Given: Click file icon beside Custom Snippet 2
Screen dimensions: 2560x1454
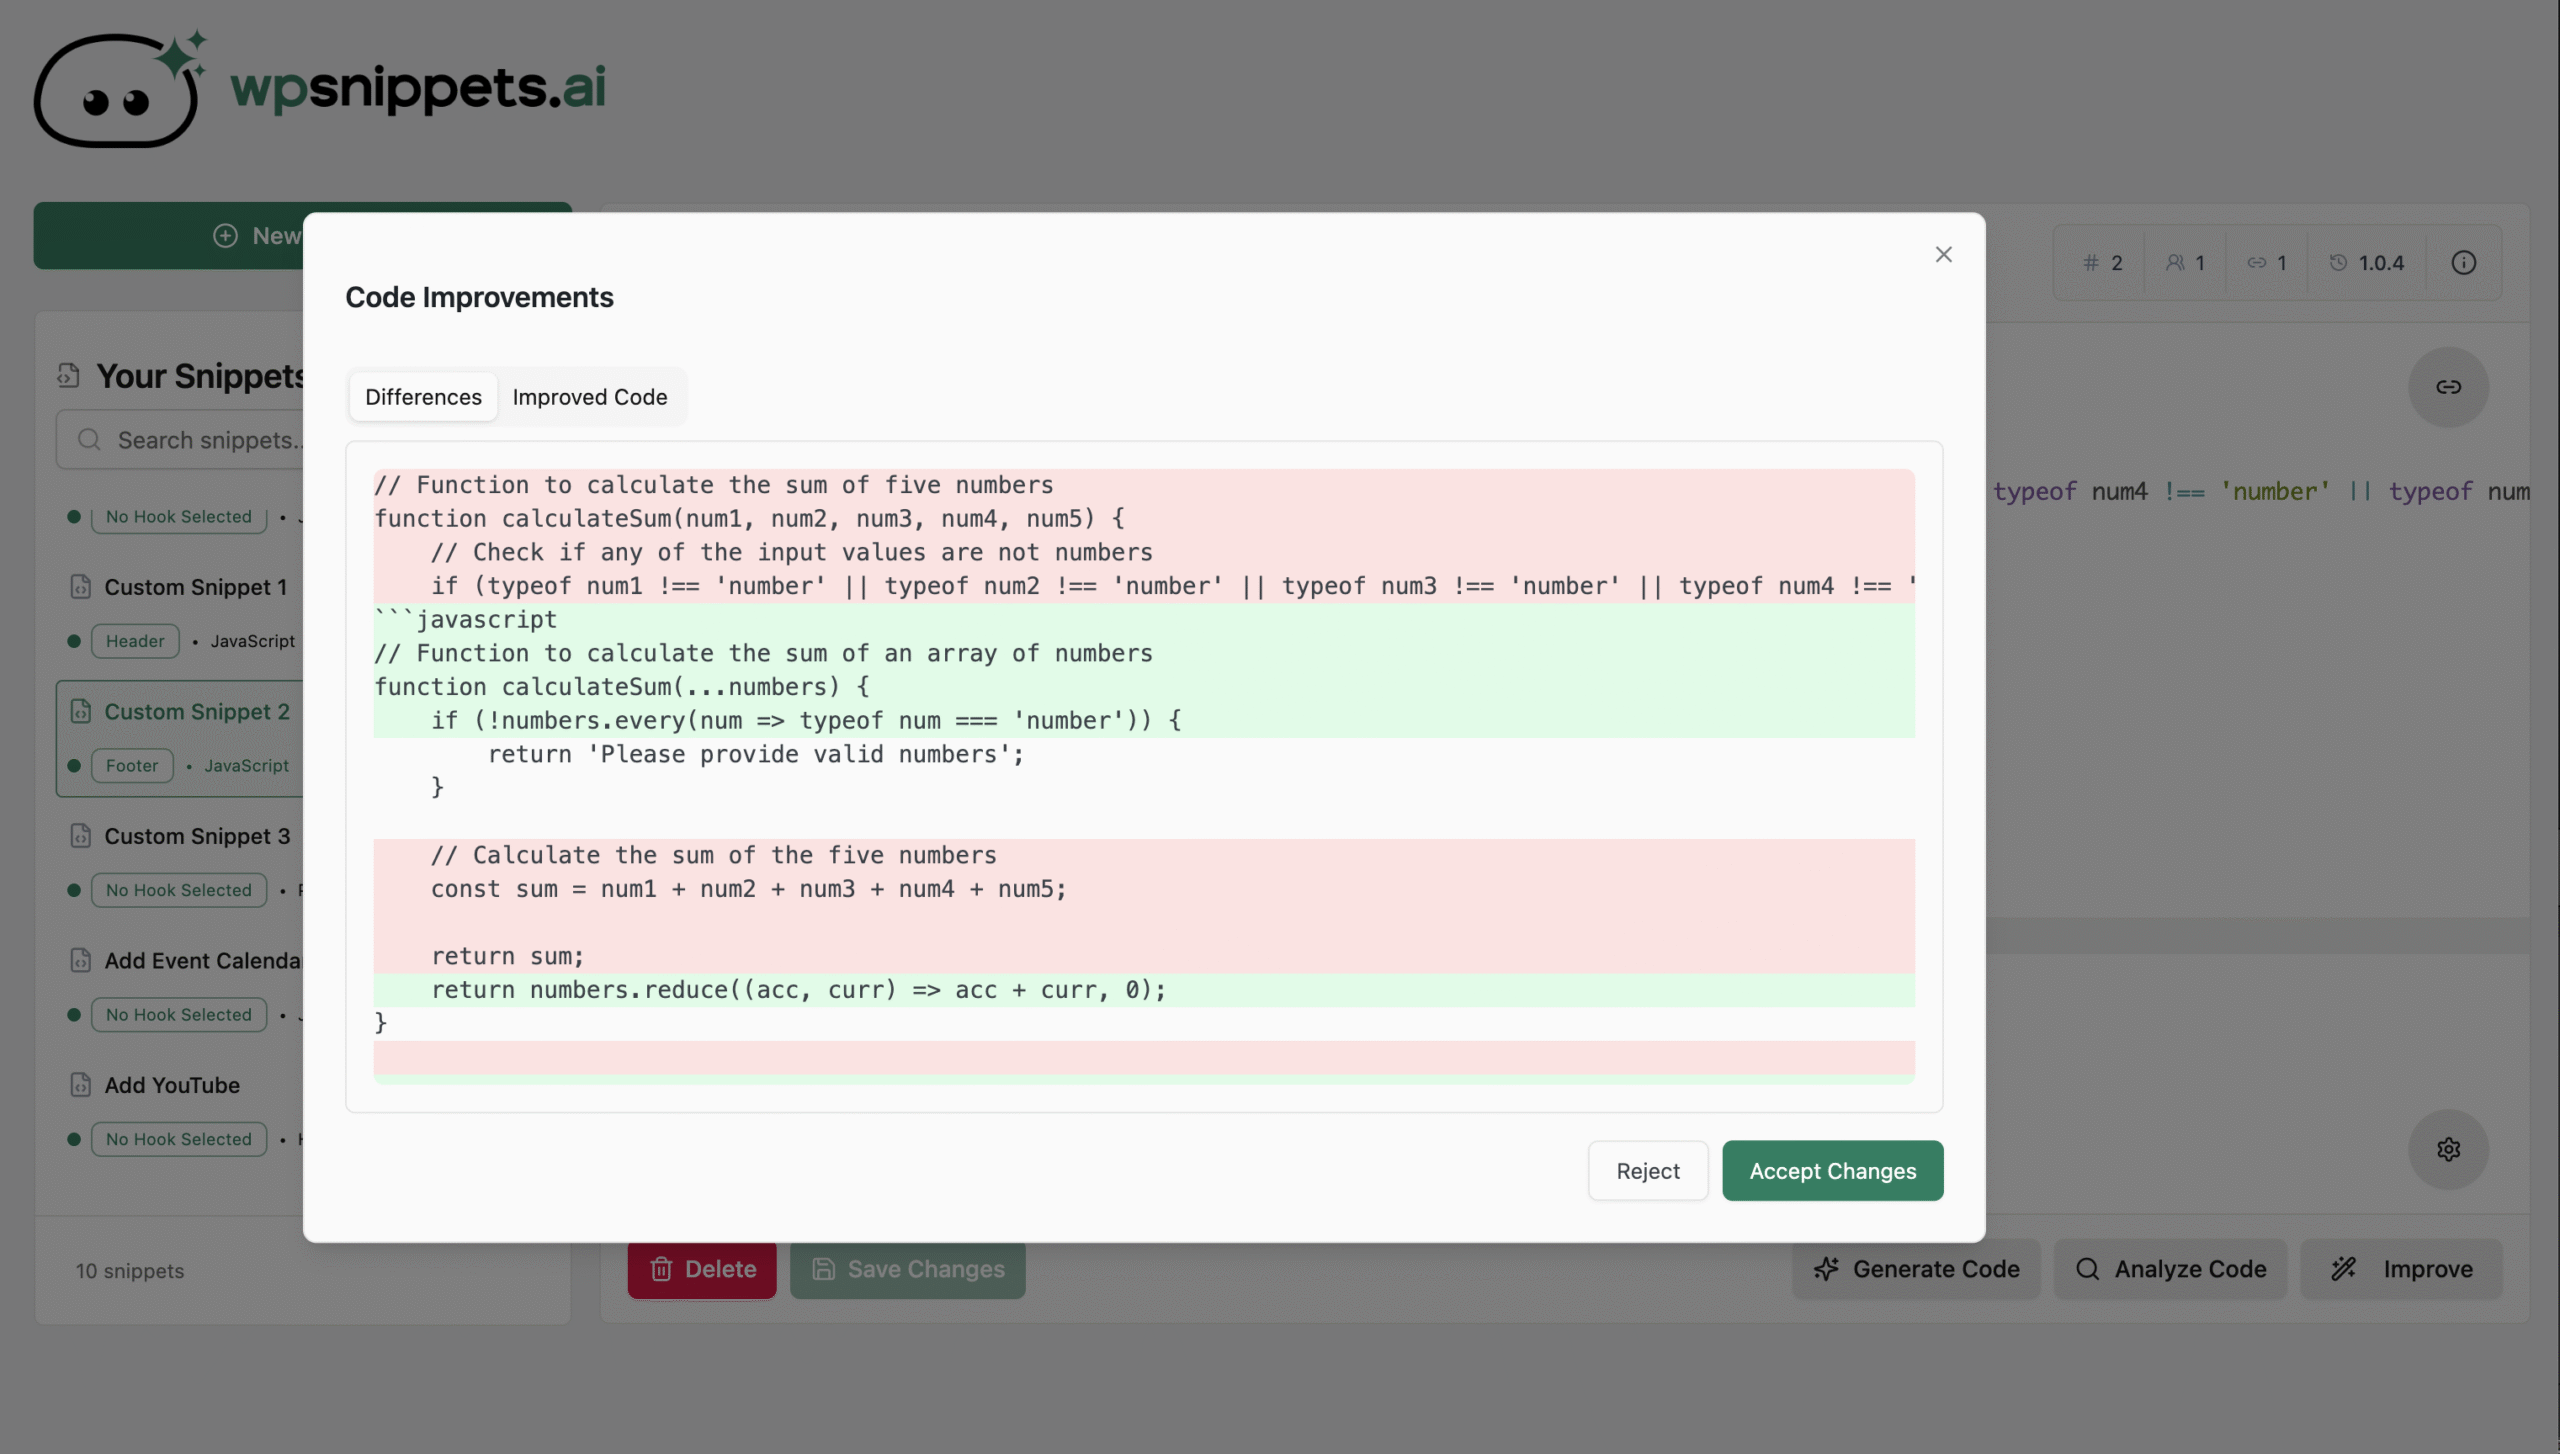Looking at the screenshot, I should [x=81, y=712].
